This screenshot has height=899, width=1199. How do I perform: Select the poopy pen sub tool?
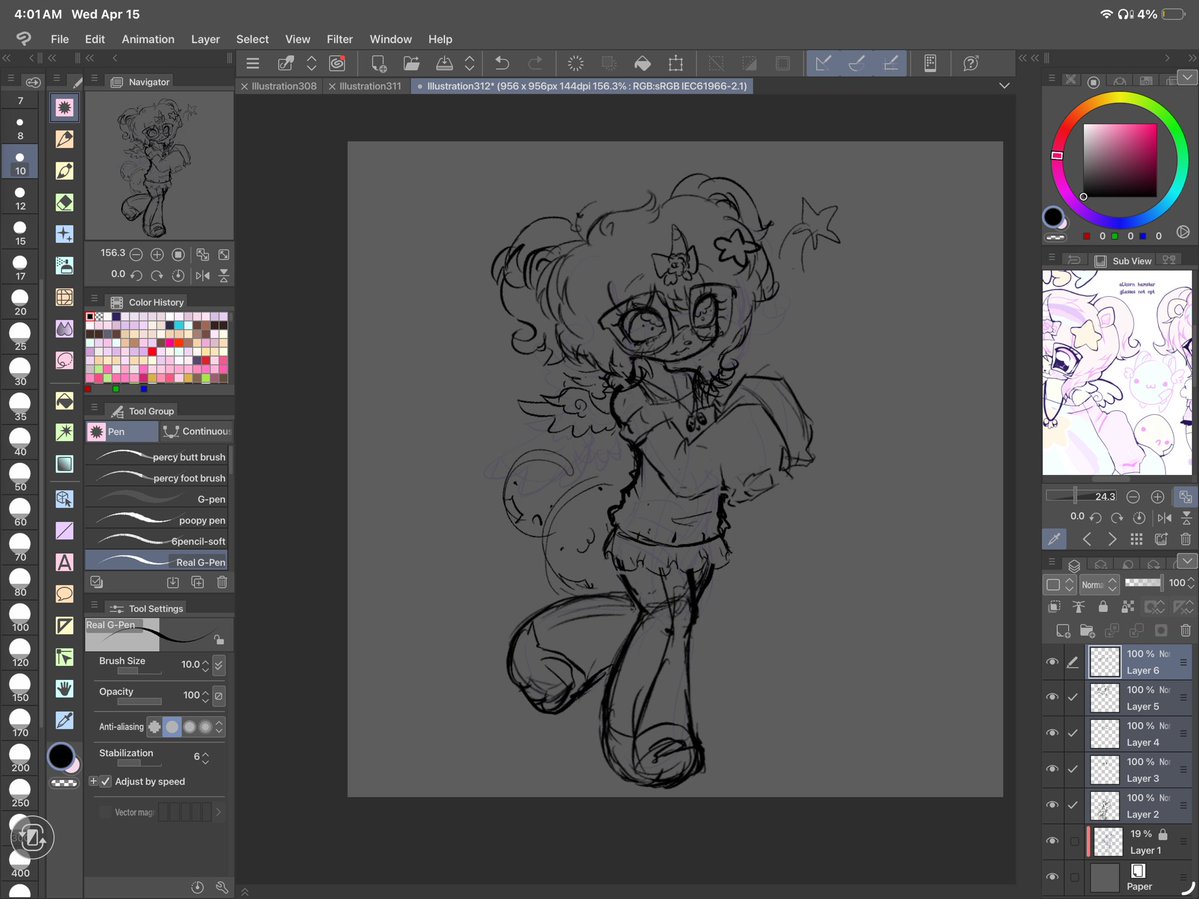(x=156, y=520)
